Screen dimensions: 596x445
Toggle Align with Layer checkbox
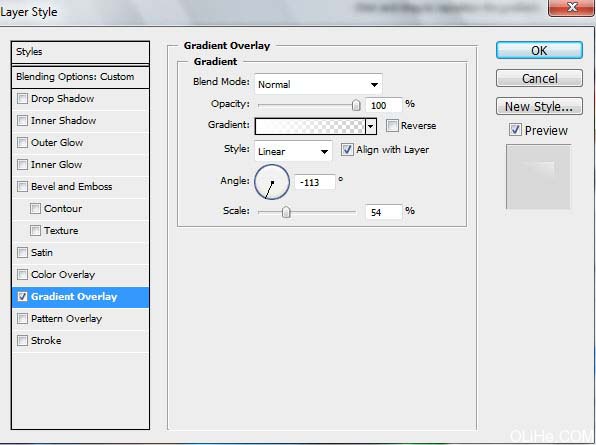point(347,149)
